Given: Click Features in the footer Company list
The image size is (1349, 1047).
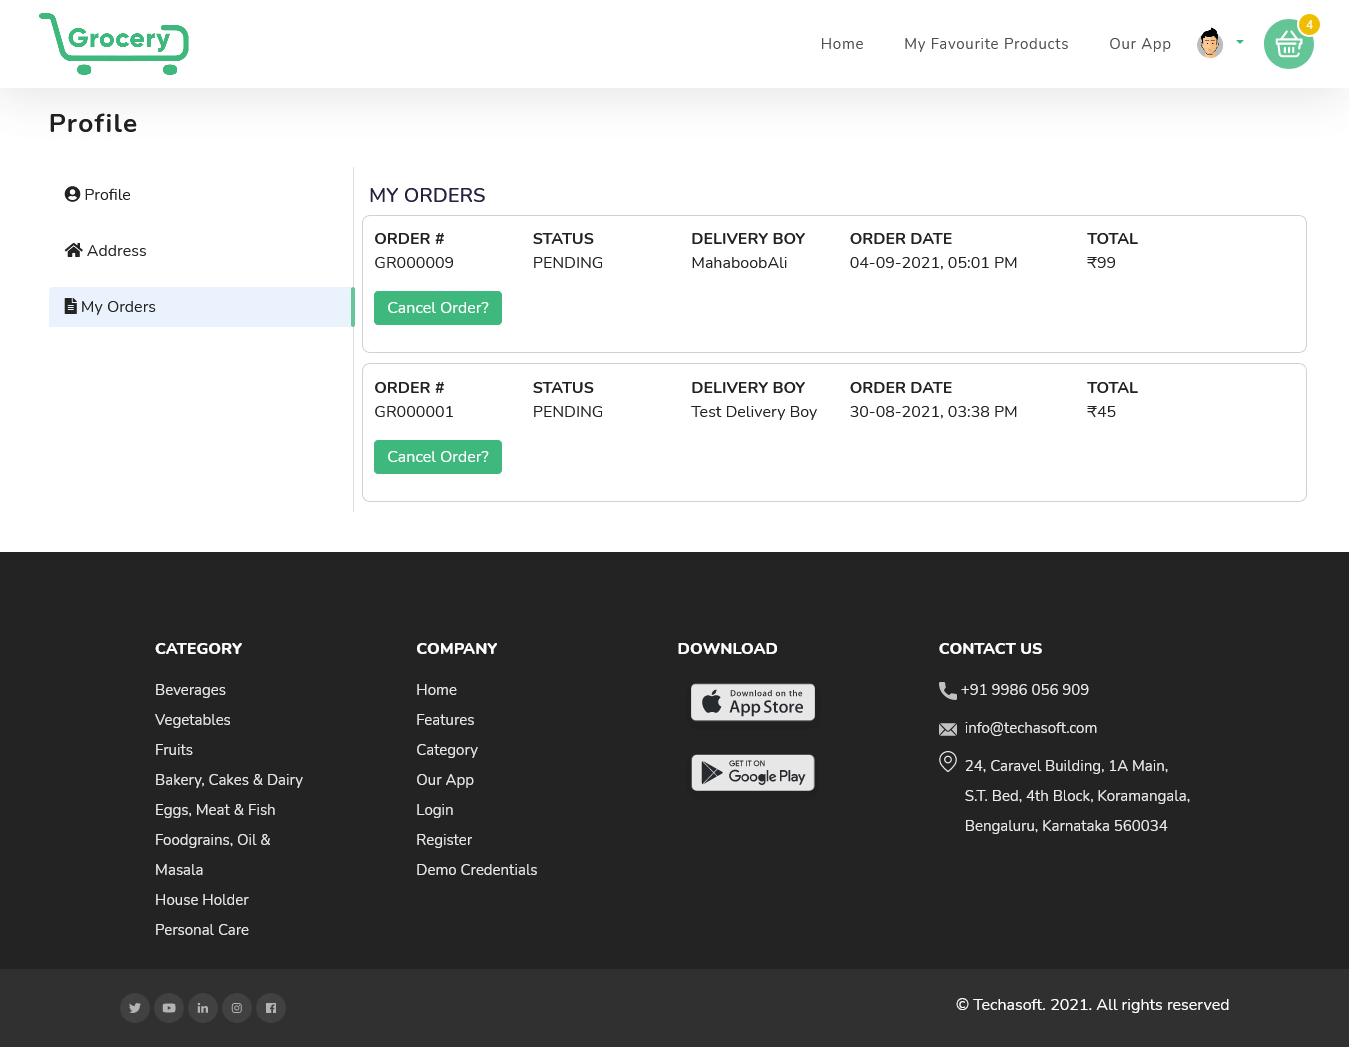Looking at the screenshot, I should pos(445,720).
